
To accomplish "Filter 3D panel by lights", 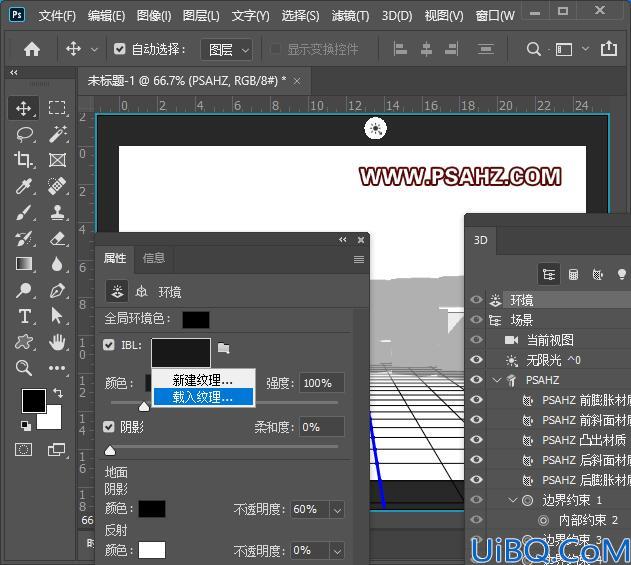I will (622, 274).
